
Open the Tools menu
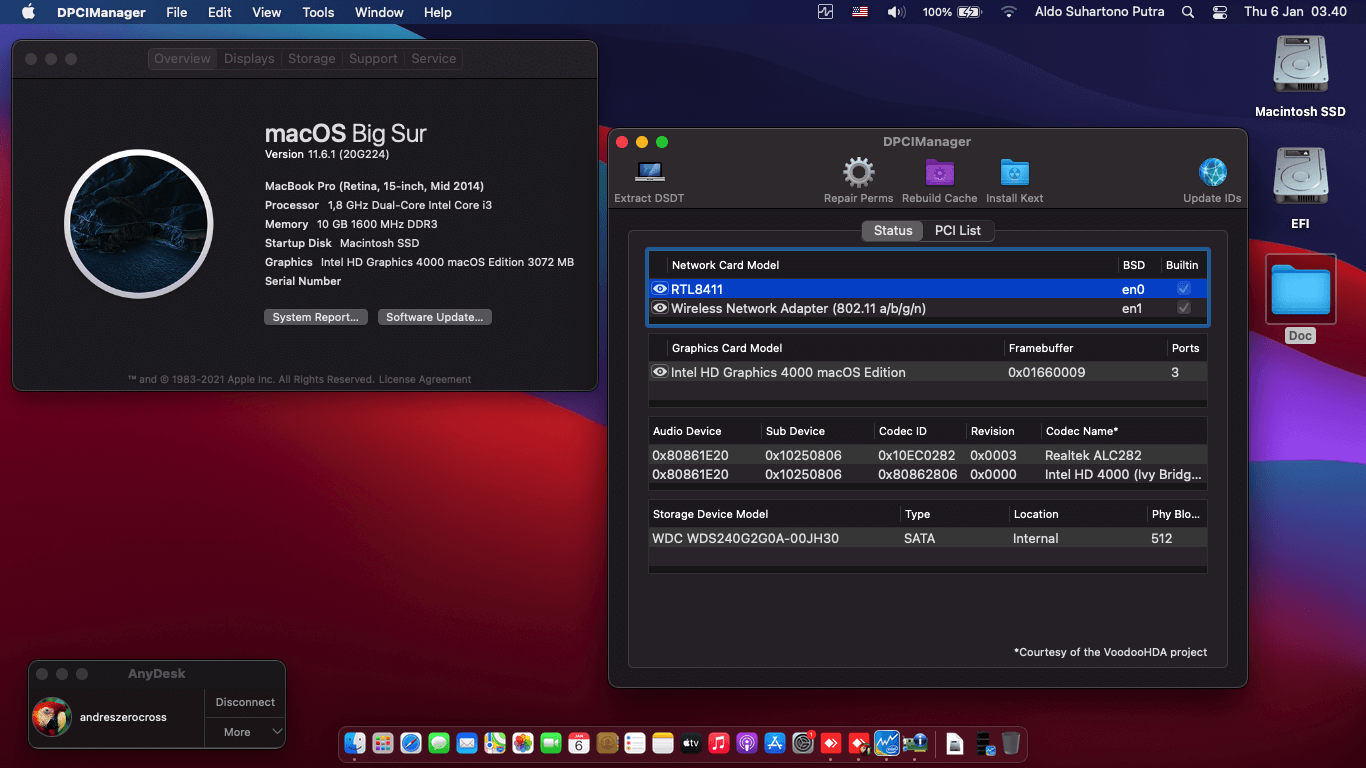(x=318, y=12)
